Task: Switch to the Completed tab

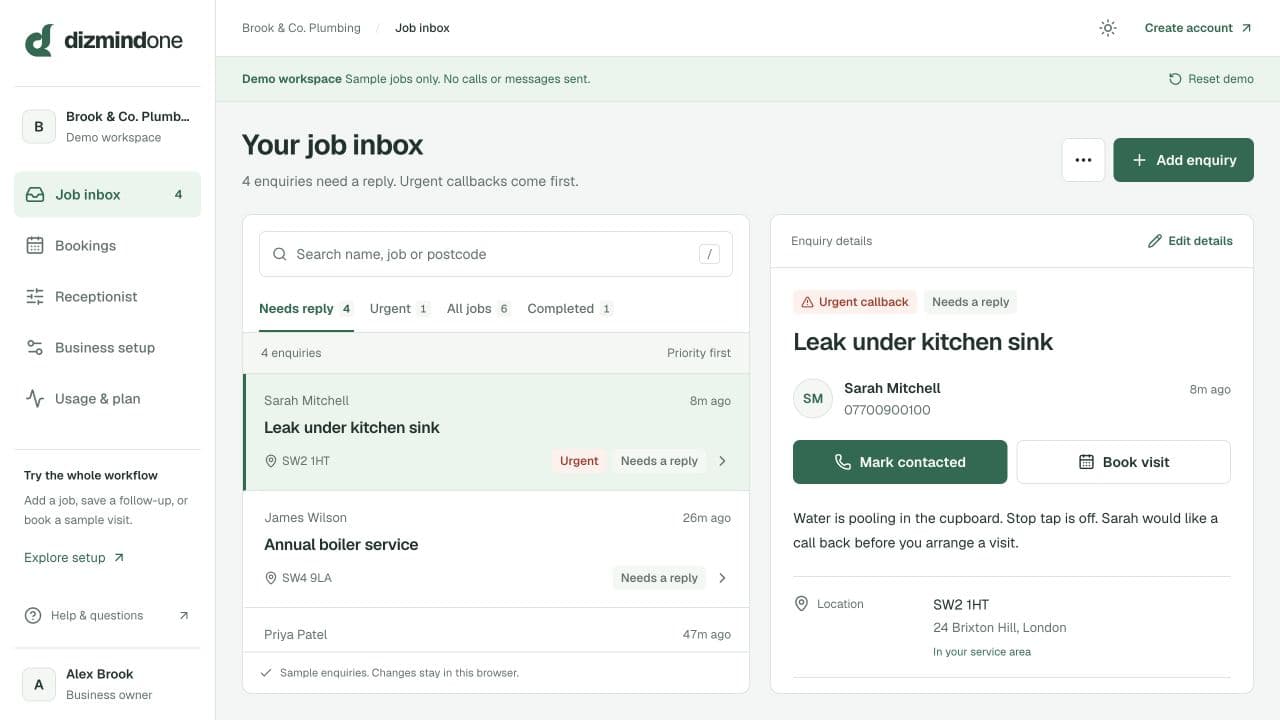Action: coord(570,309)
